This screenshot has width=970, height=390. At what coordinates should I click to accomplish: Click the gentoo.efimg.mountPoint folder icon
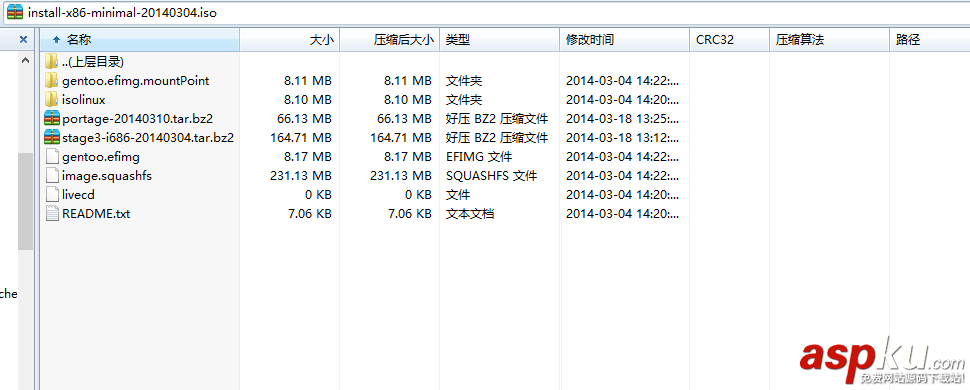(x=51, y=80)
